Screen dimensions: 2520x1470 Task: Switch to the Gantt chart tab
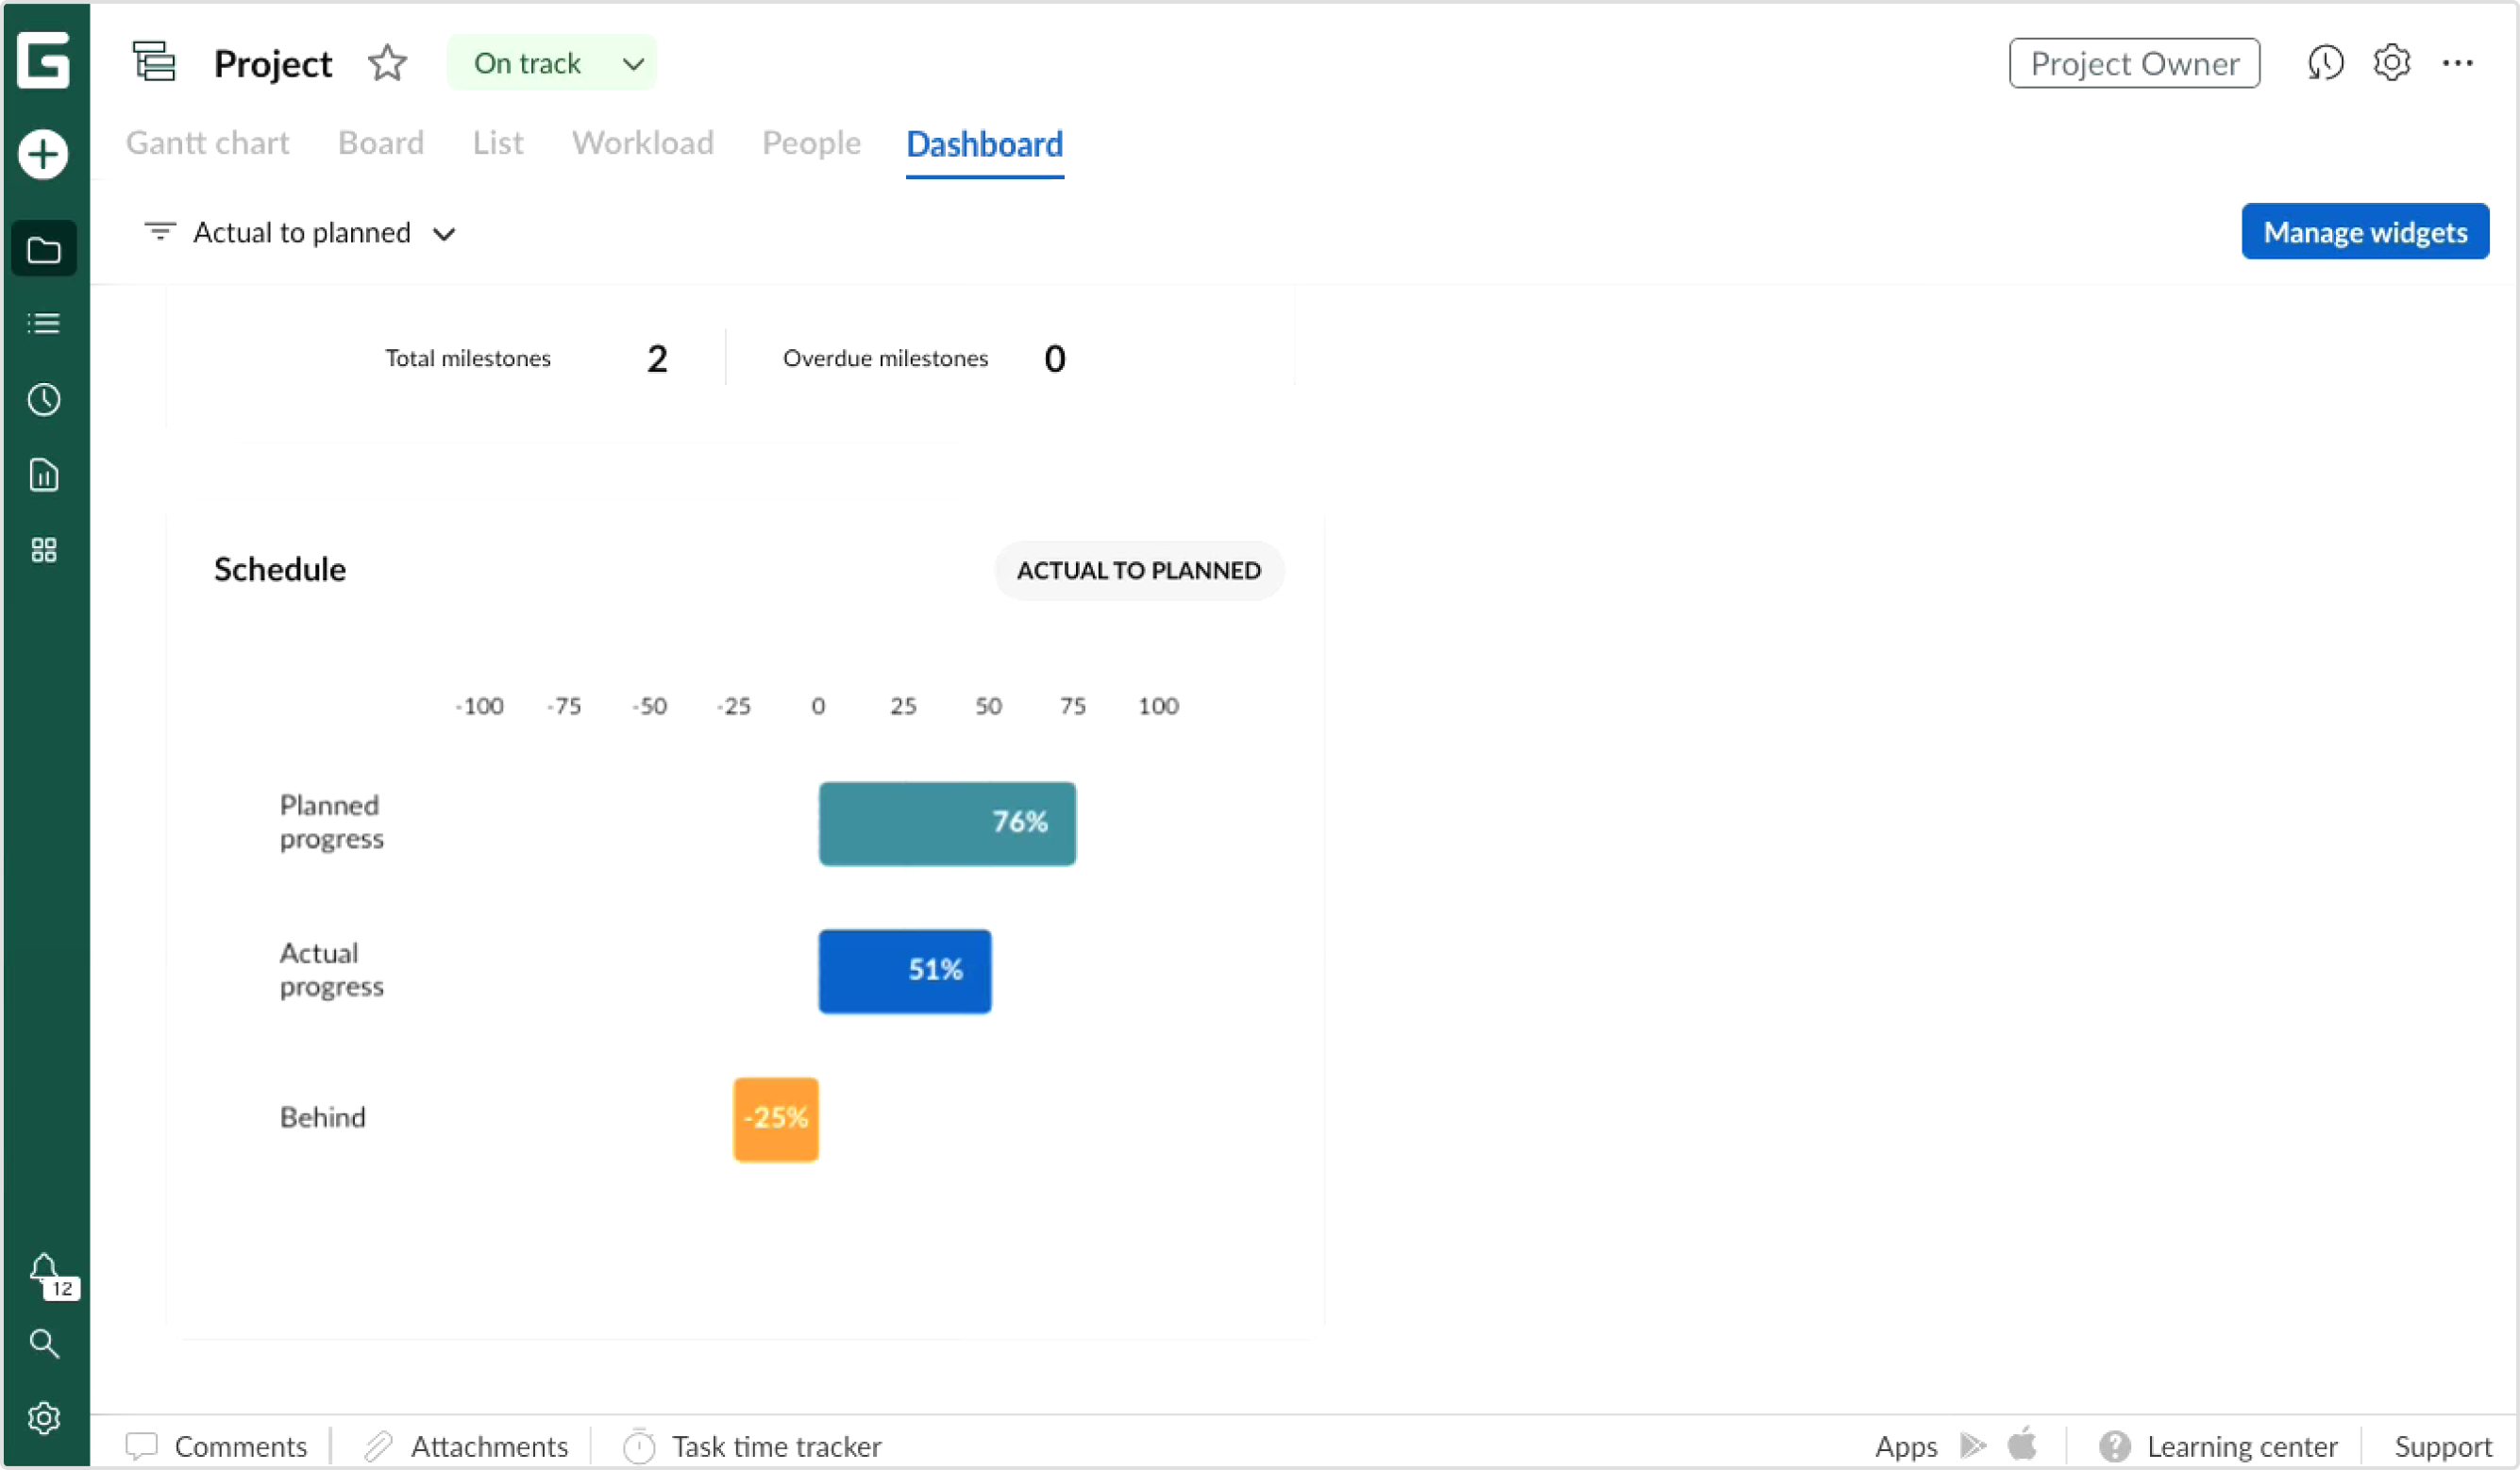click(207, 143)
